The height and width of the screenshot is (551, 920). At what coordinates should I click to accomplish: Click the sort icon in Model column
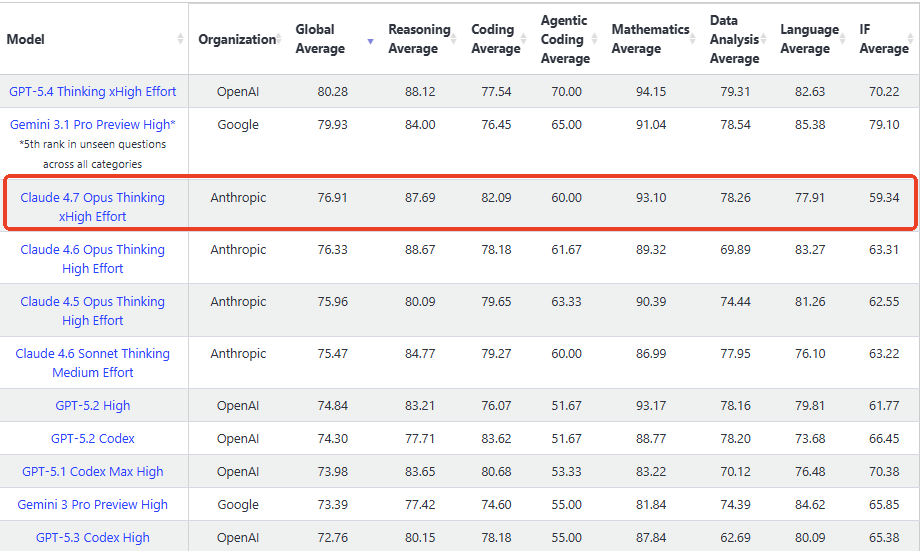(x=180, y=39)
